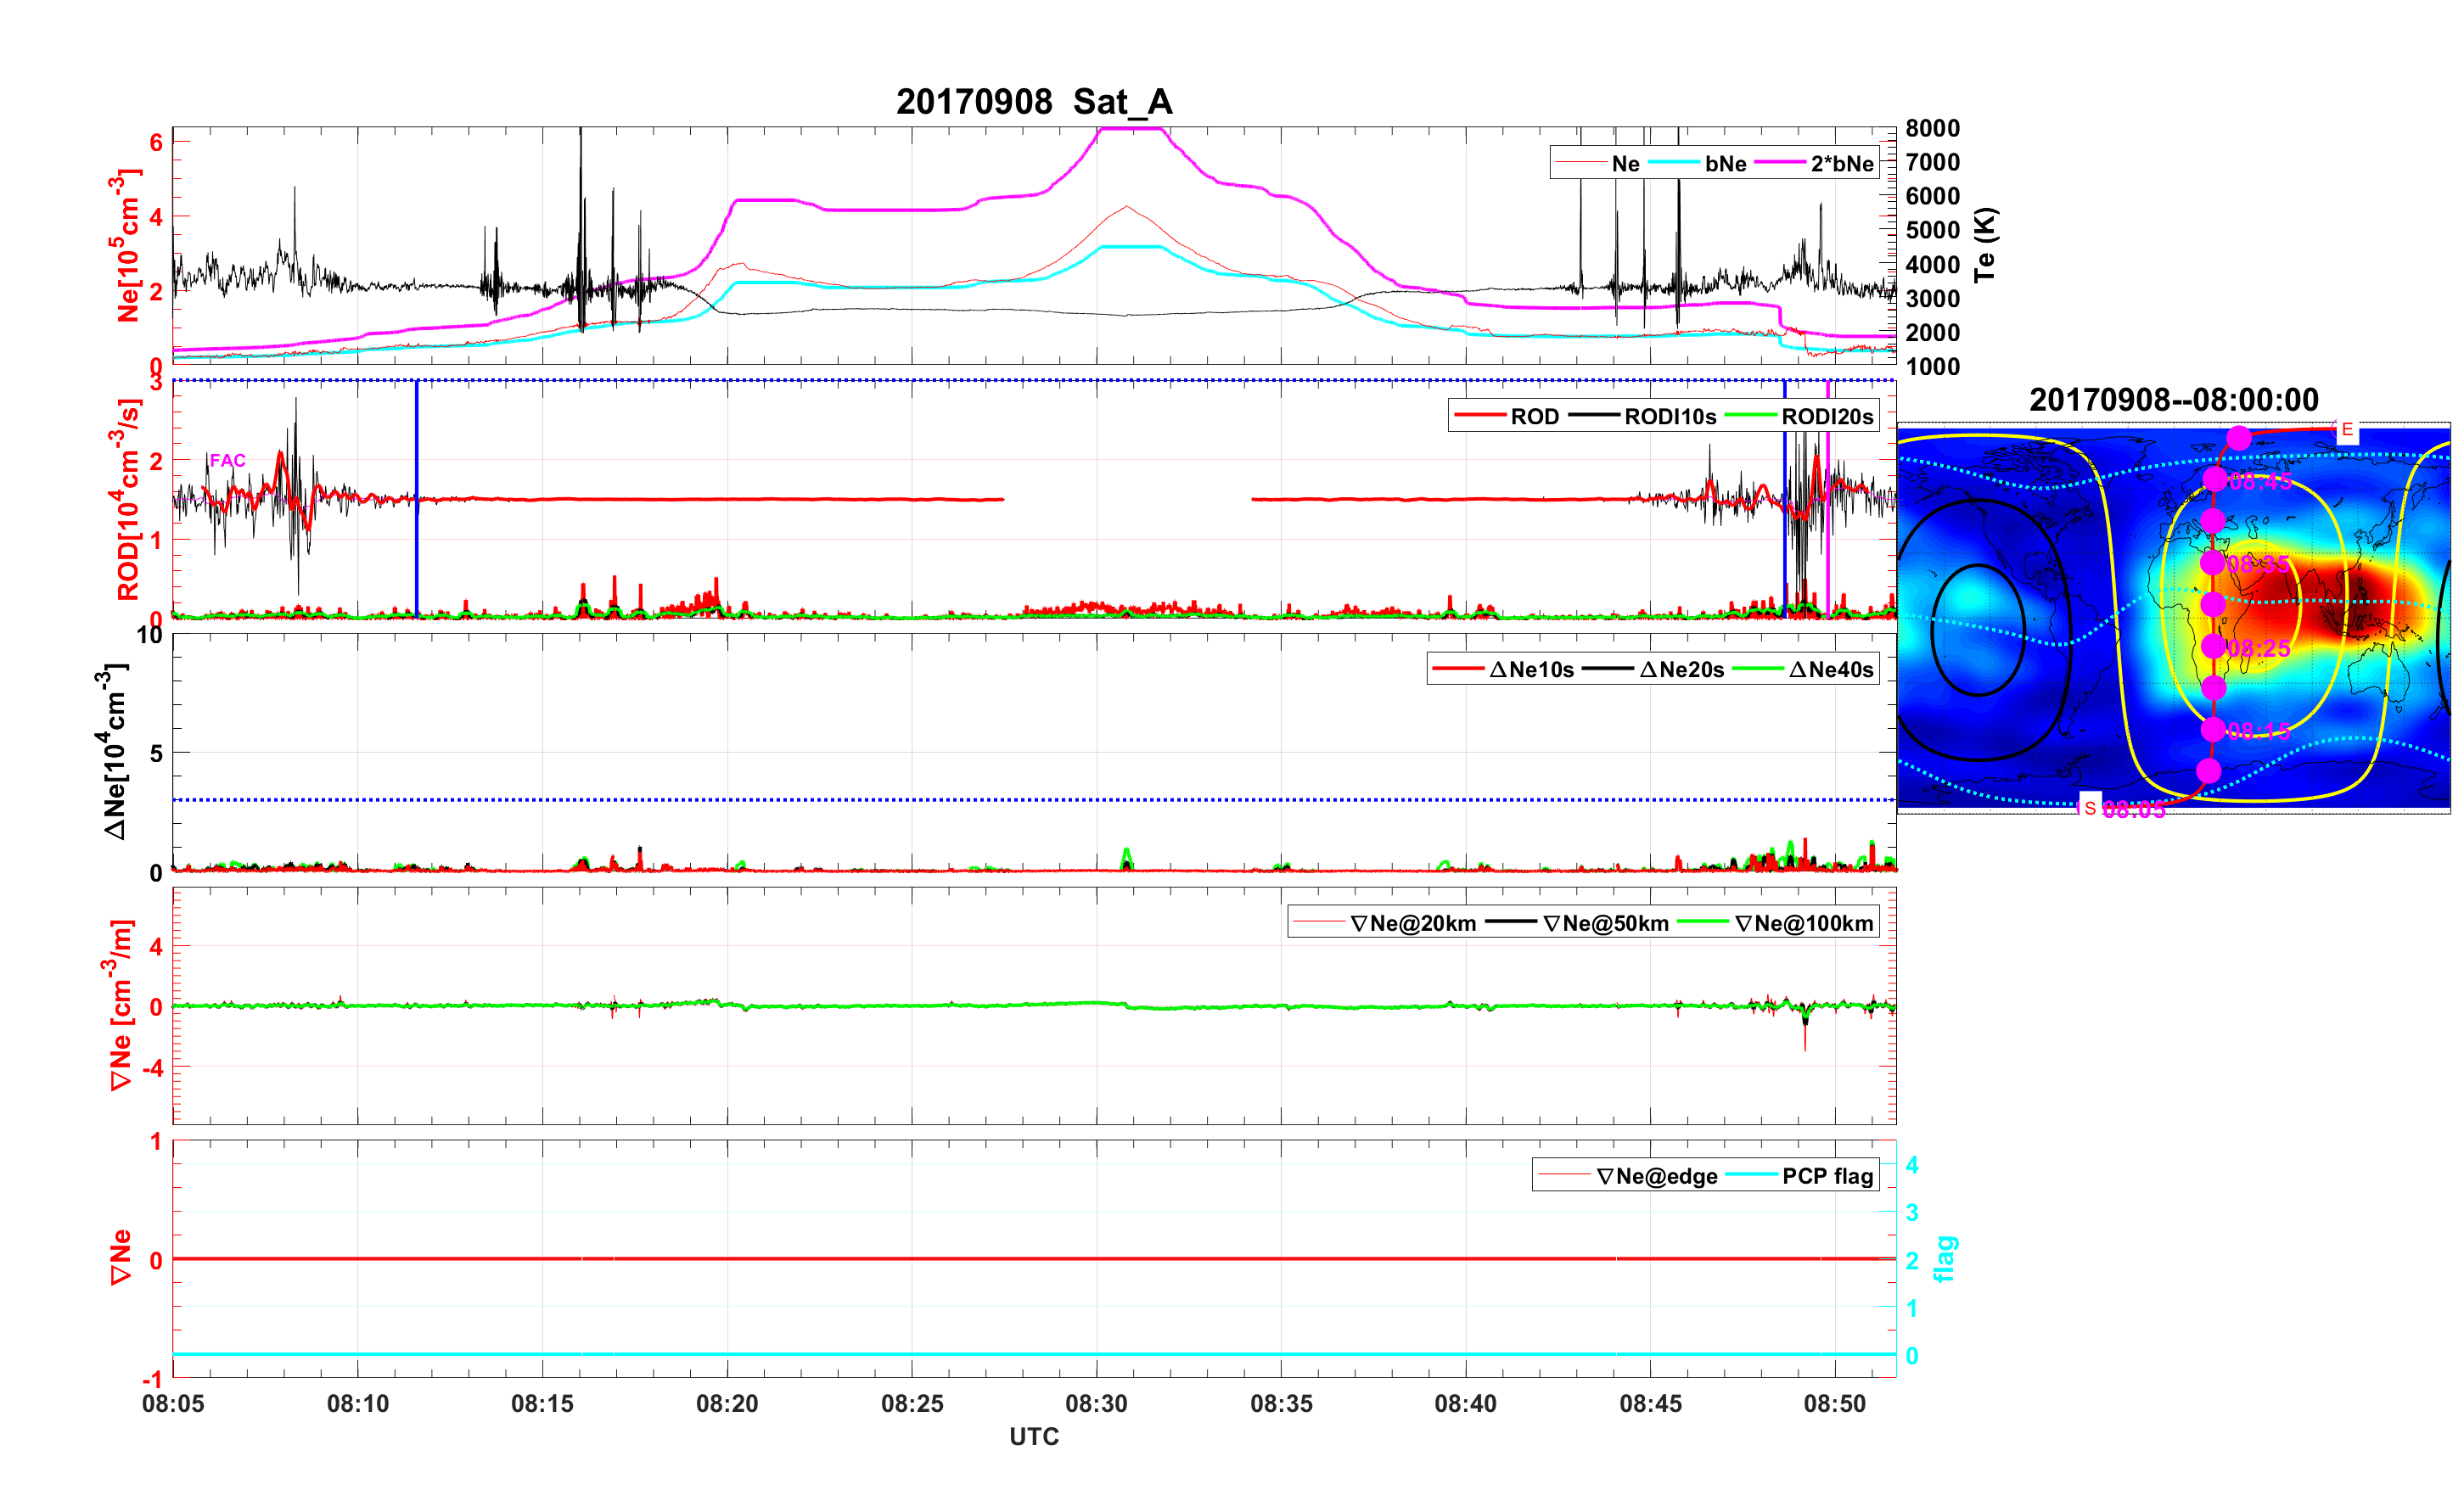Click the map title 20170908--08:00:00

(x=2173, y=400)
